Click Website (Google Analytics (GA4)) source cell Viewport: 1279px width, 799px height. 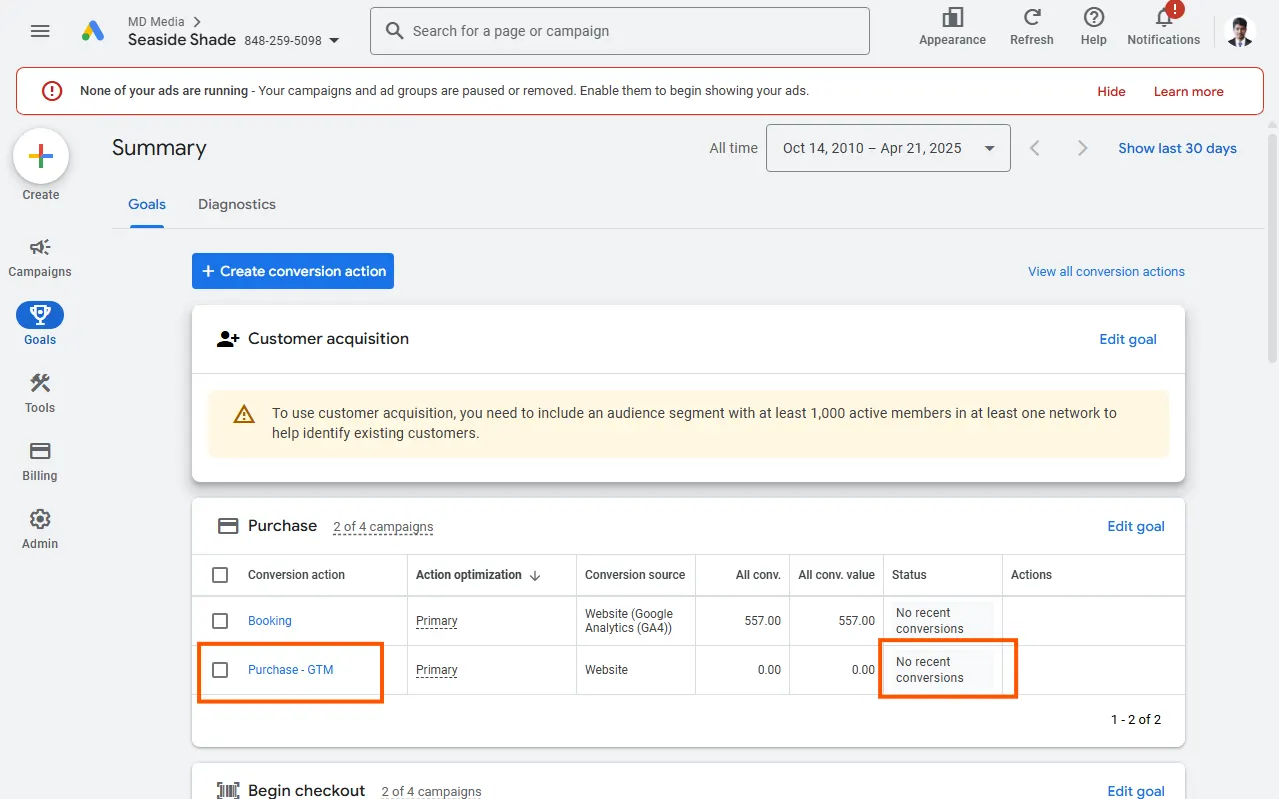point(629,621)
